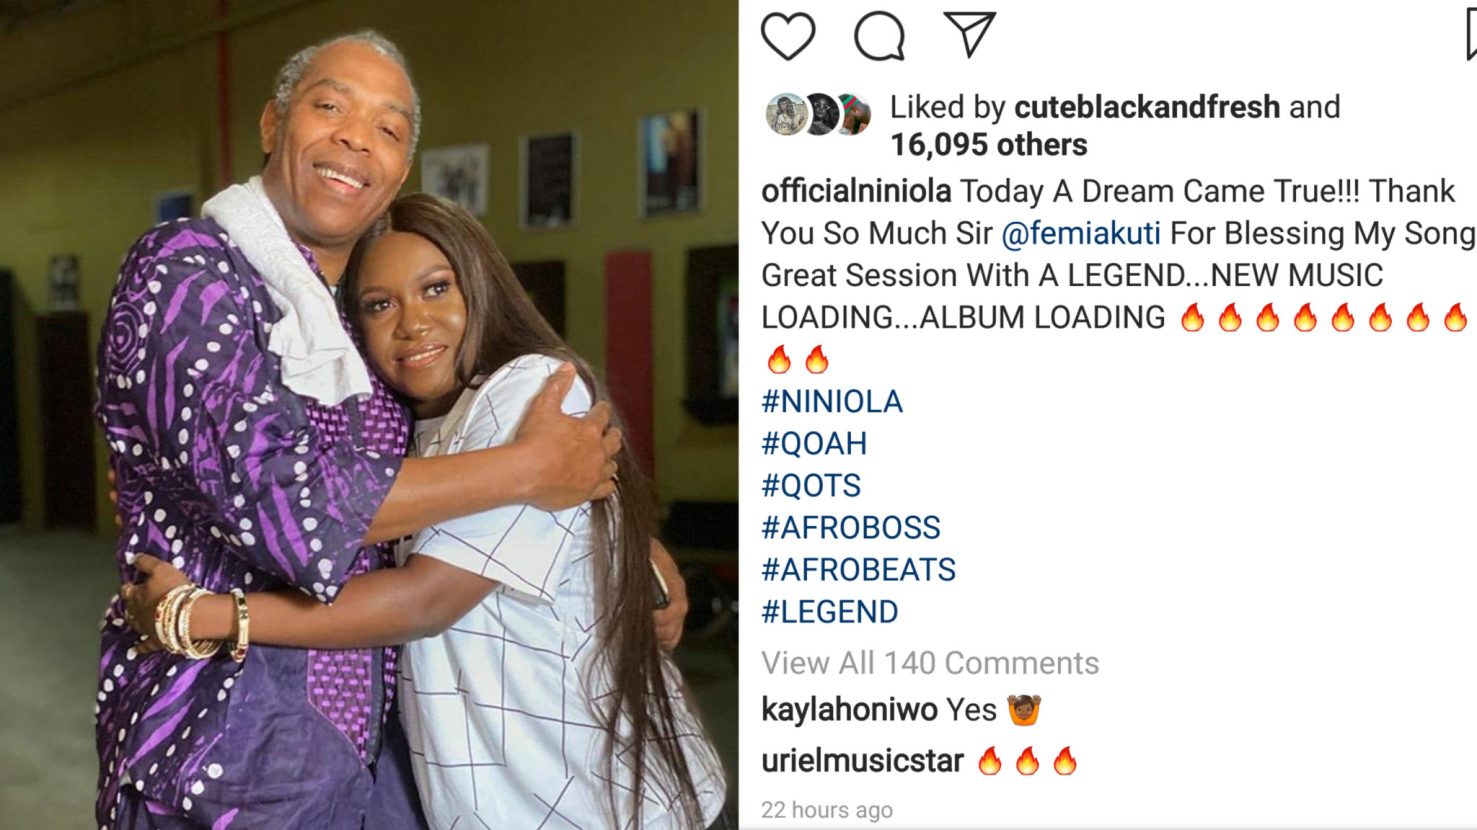The width and height of the screenshot is (1477, 830).
Task: Expand all comments via View All 140 Comments
Action: [x=928, y=662]
